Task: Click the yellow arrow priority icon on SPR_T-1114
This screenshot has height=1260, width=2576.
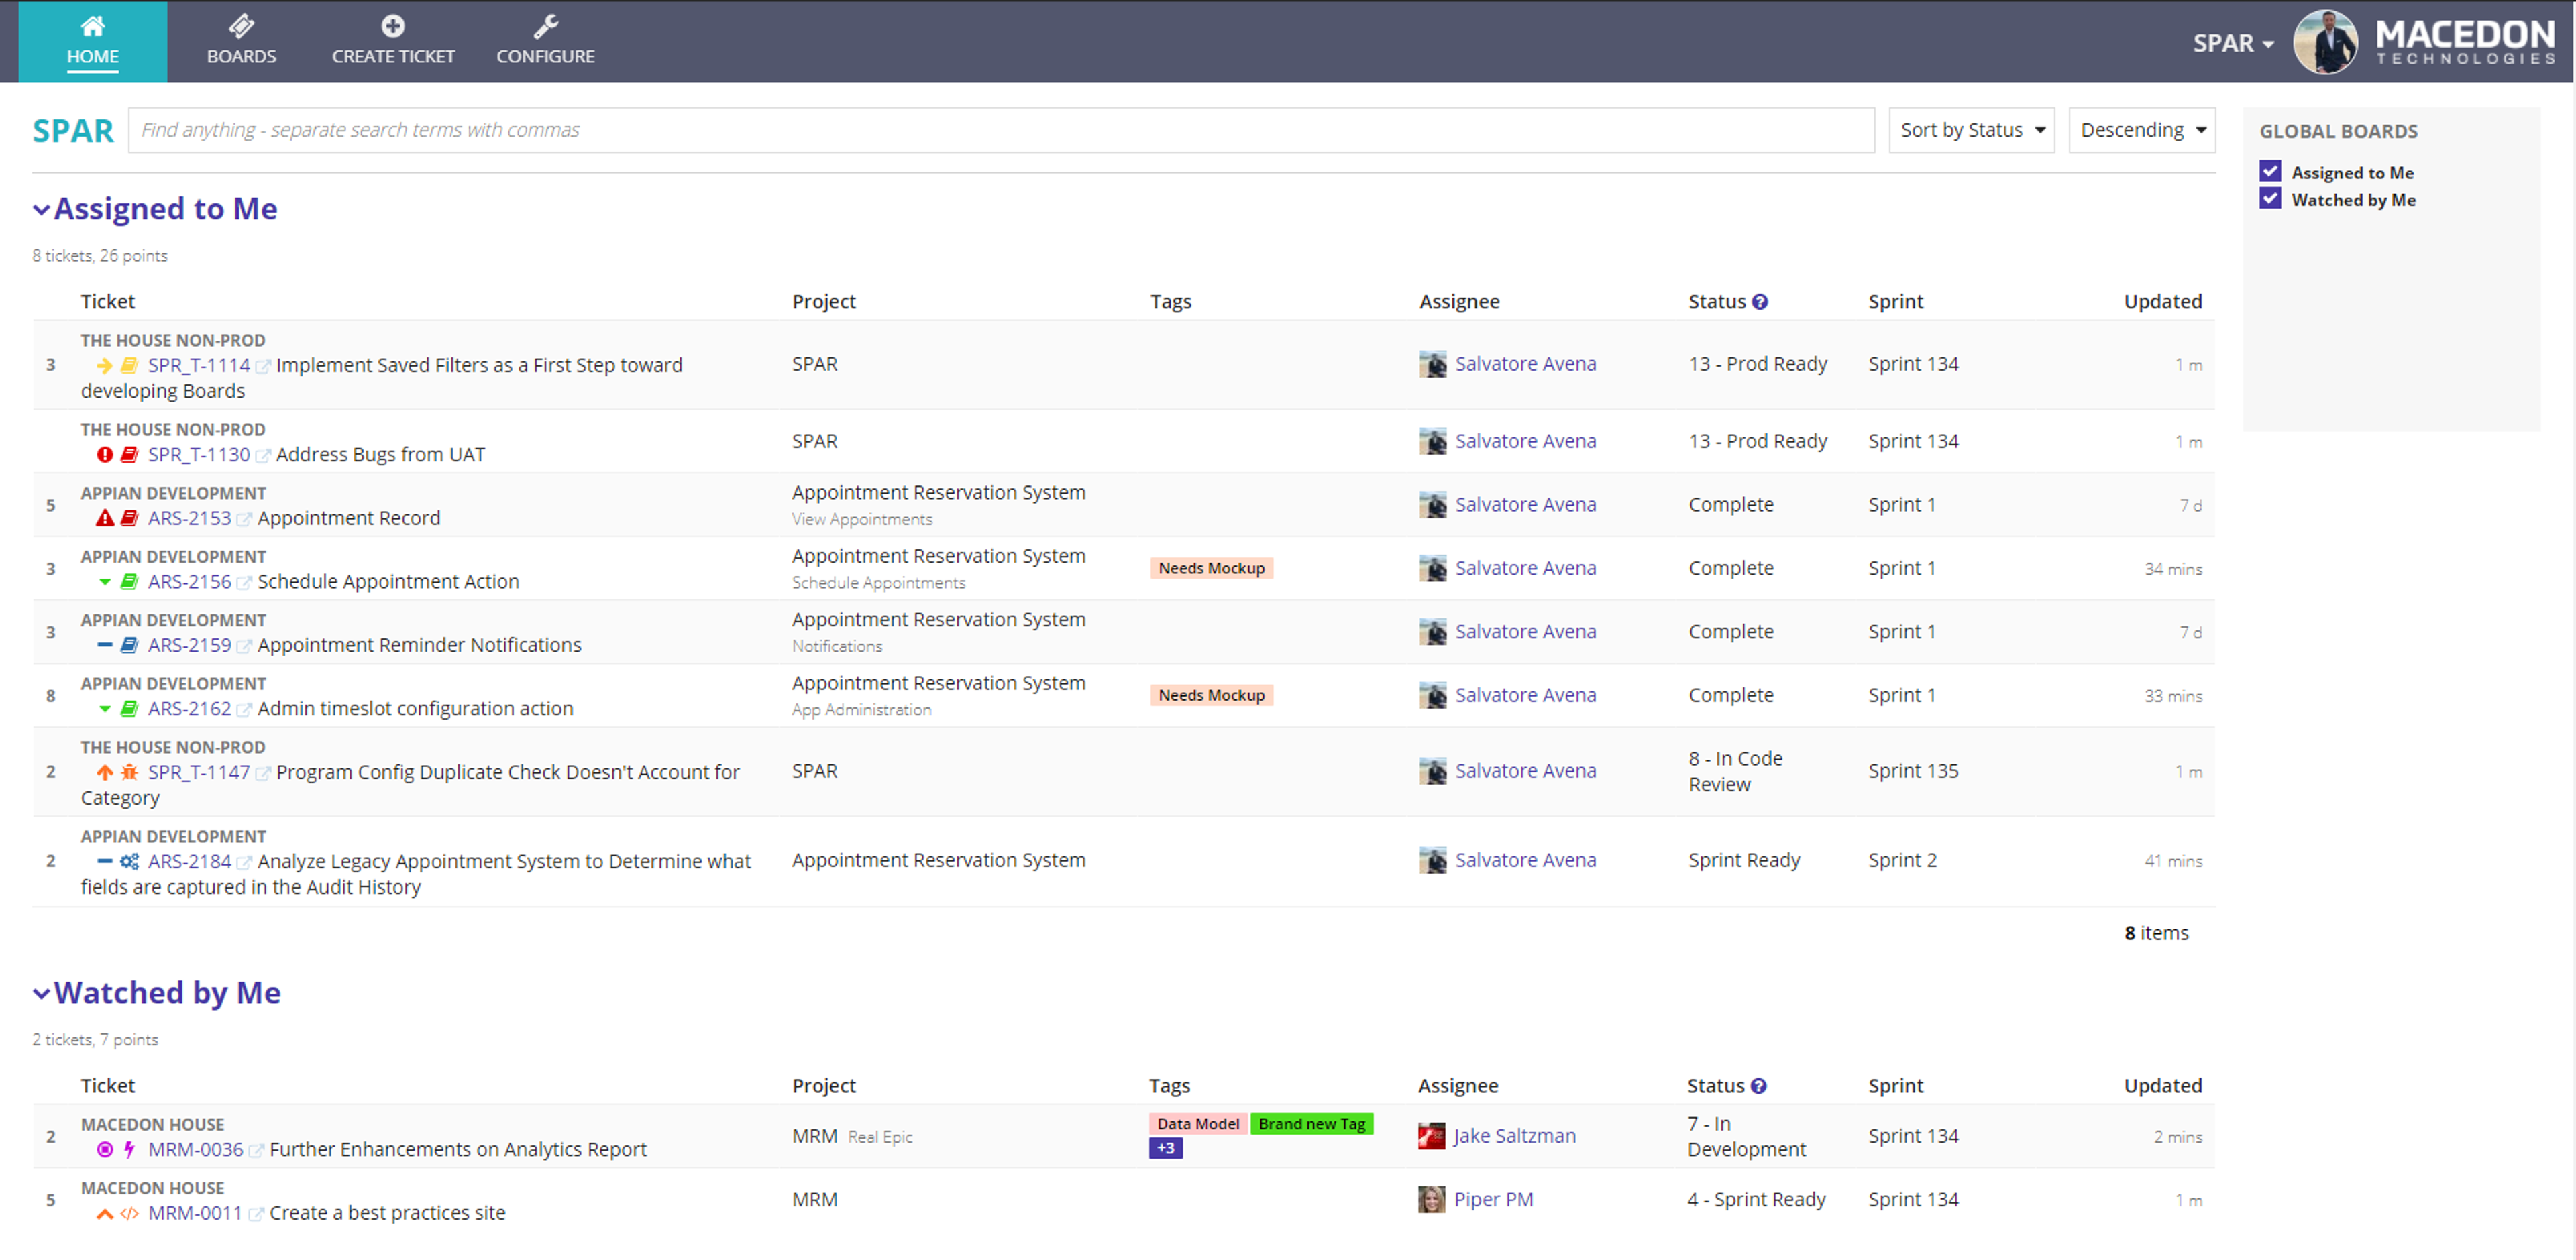Action: point(104,366)
